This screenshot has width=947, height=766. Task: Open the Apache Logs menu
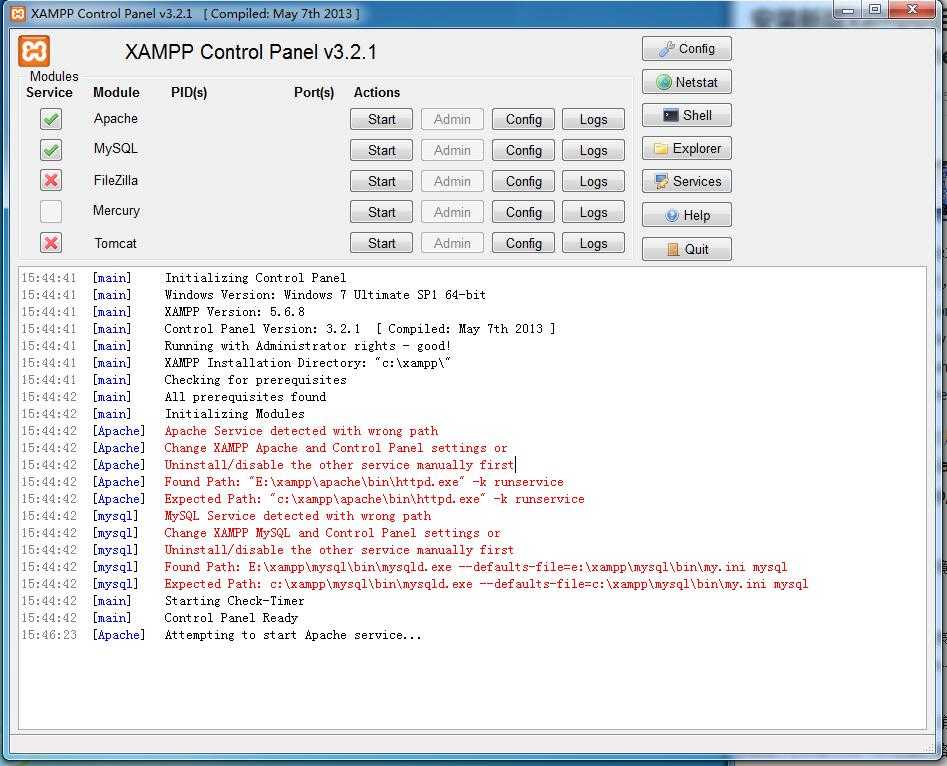[x=593, y=120]
